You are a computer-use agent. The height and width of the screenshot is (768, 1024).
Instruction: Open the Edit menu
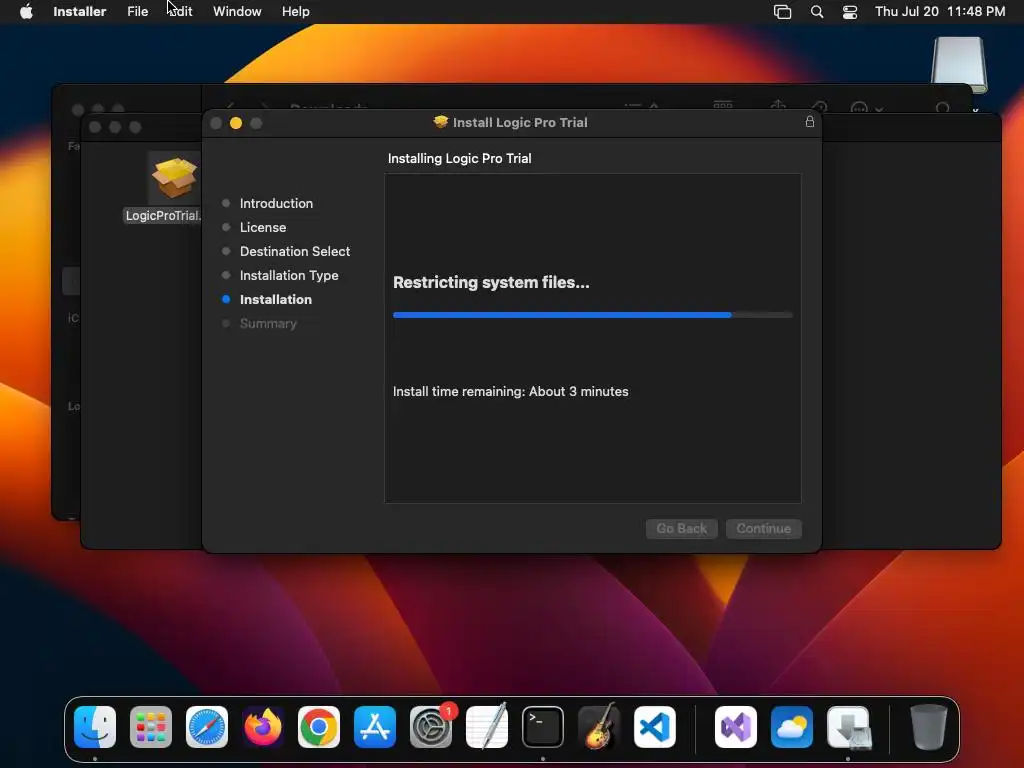[180, 11]
